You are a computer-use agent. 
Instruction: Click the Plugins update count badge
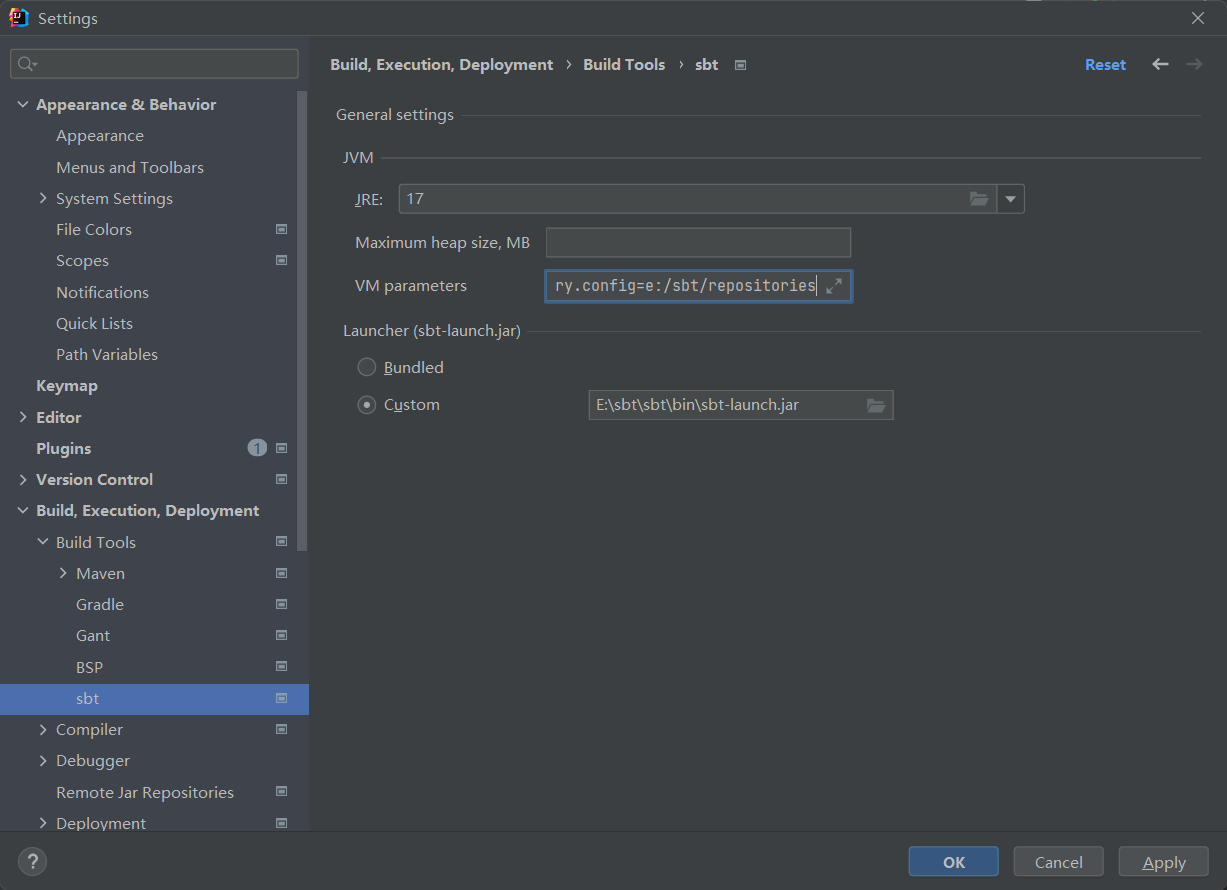pos(257,448)
